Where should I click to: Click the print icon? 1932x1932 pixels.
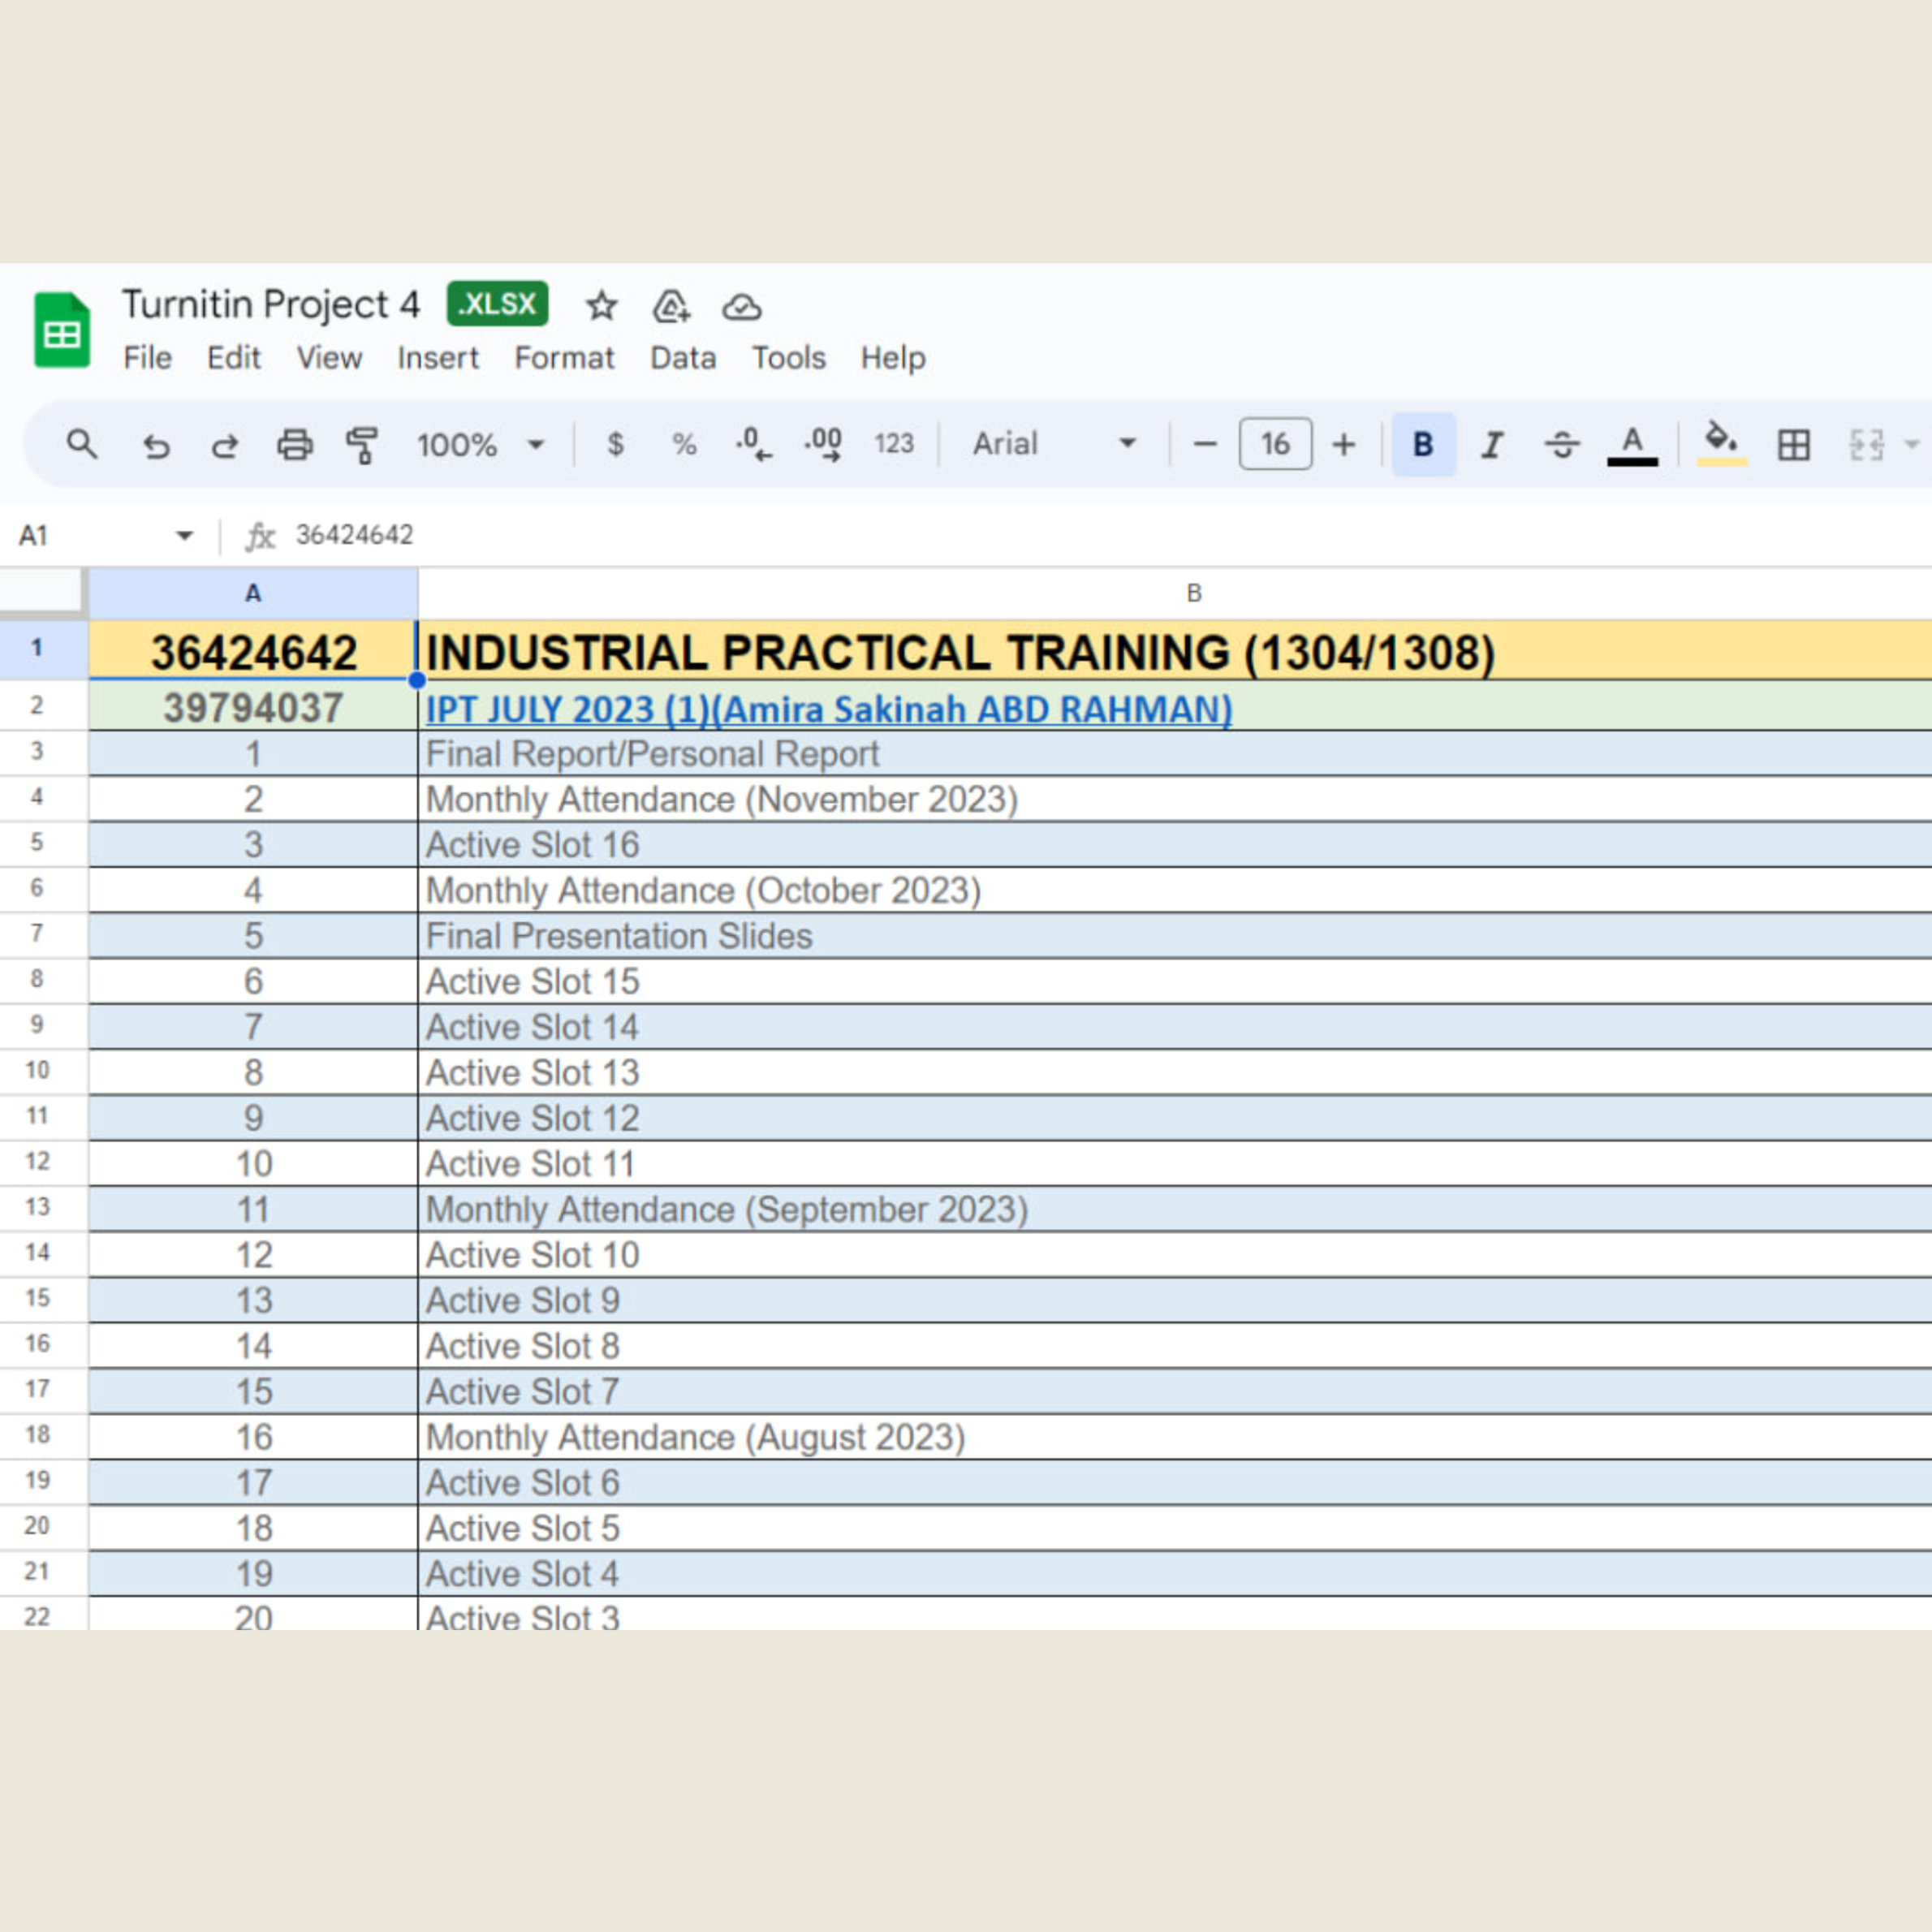click(294, 444)
